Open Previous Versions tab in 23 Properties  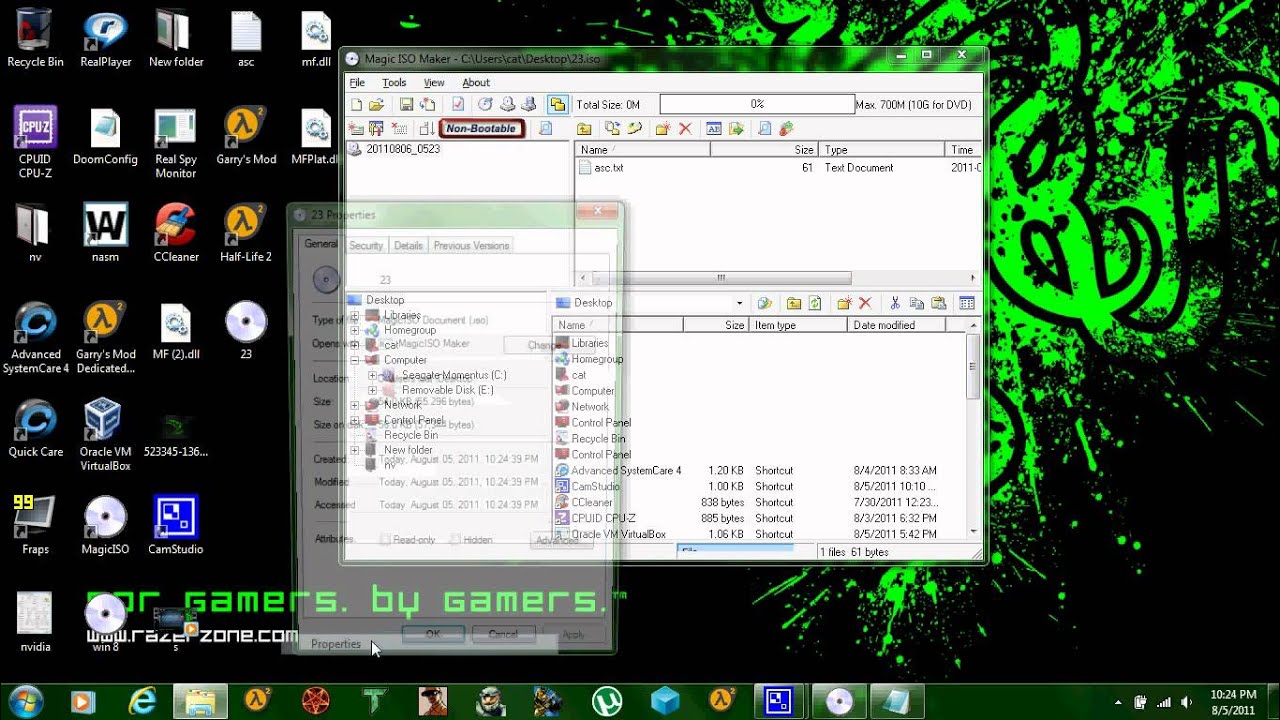click(471, 245)
